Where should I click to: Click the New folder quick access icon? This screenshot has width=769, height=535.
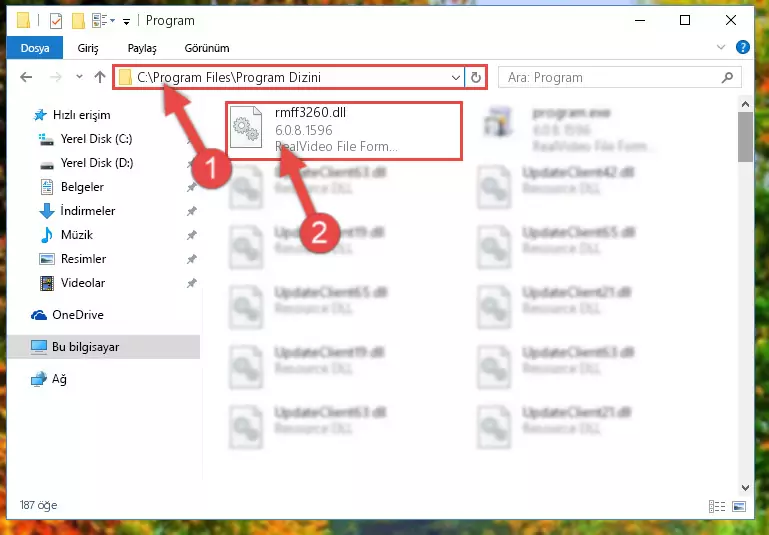coord(78,21)
